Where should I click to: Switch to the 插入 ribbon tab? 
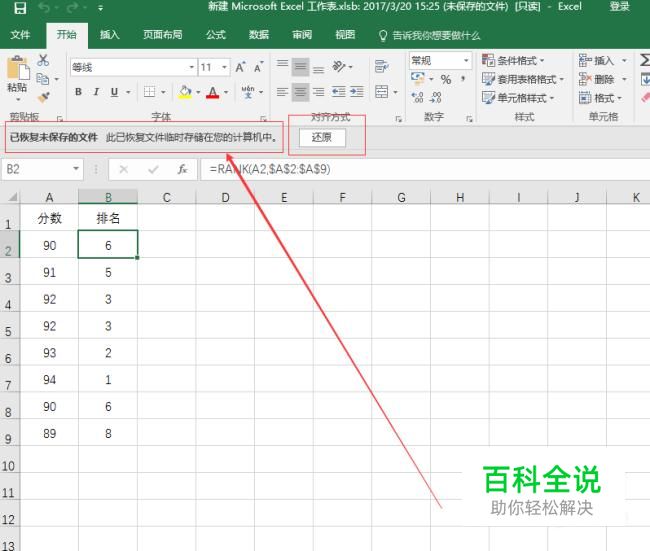coord(110,35)
